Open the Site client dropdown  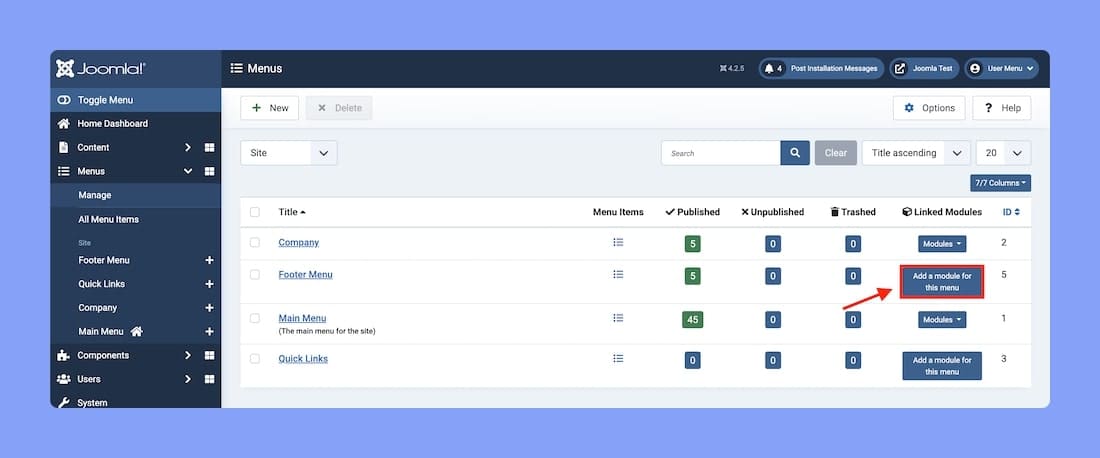click(288, 153)
